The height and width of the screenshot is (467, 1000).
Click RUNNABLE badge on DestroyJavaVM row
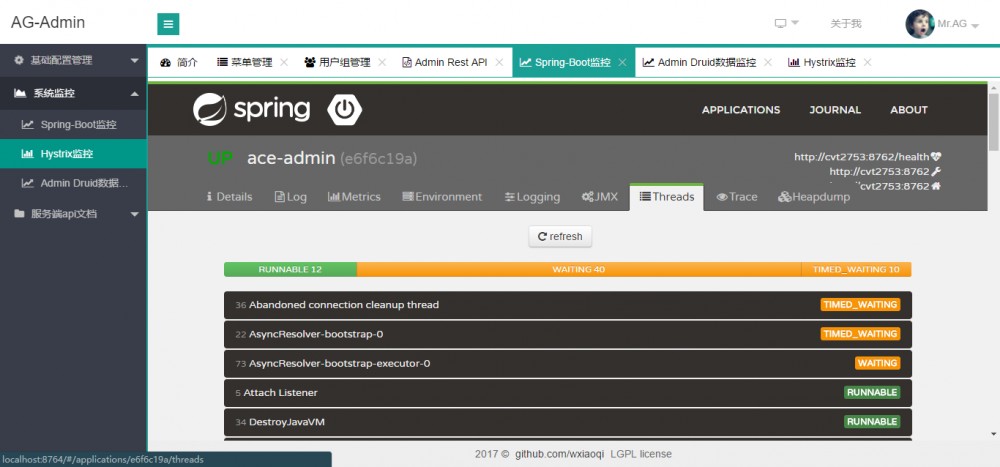click(x=872, y=422)
